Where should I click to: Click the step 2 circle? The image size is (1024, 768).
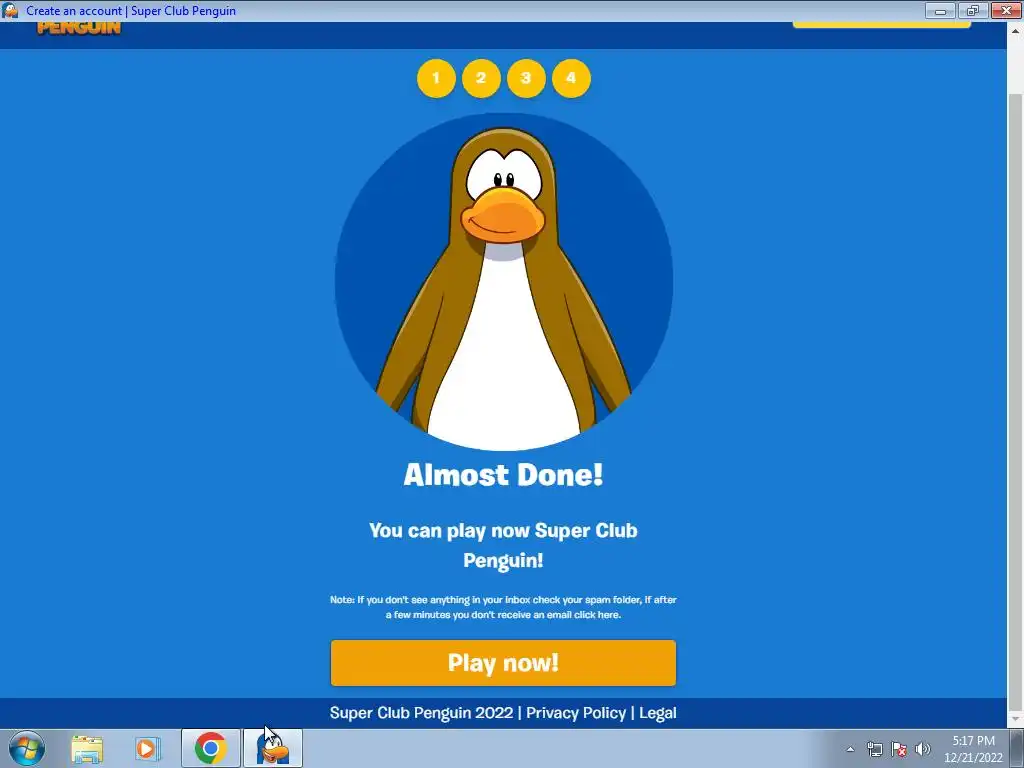tap(481, 78)
